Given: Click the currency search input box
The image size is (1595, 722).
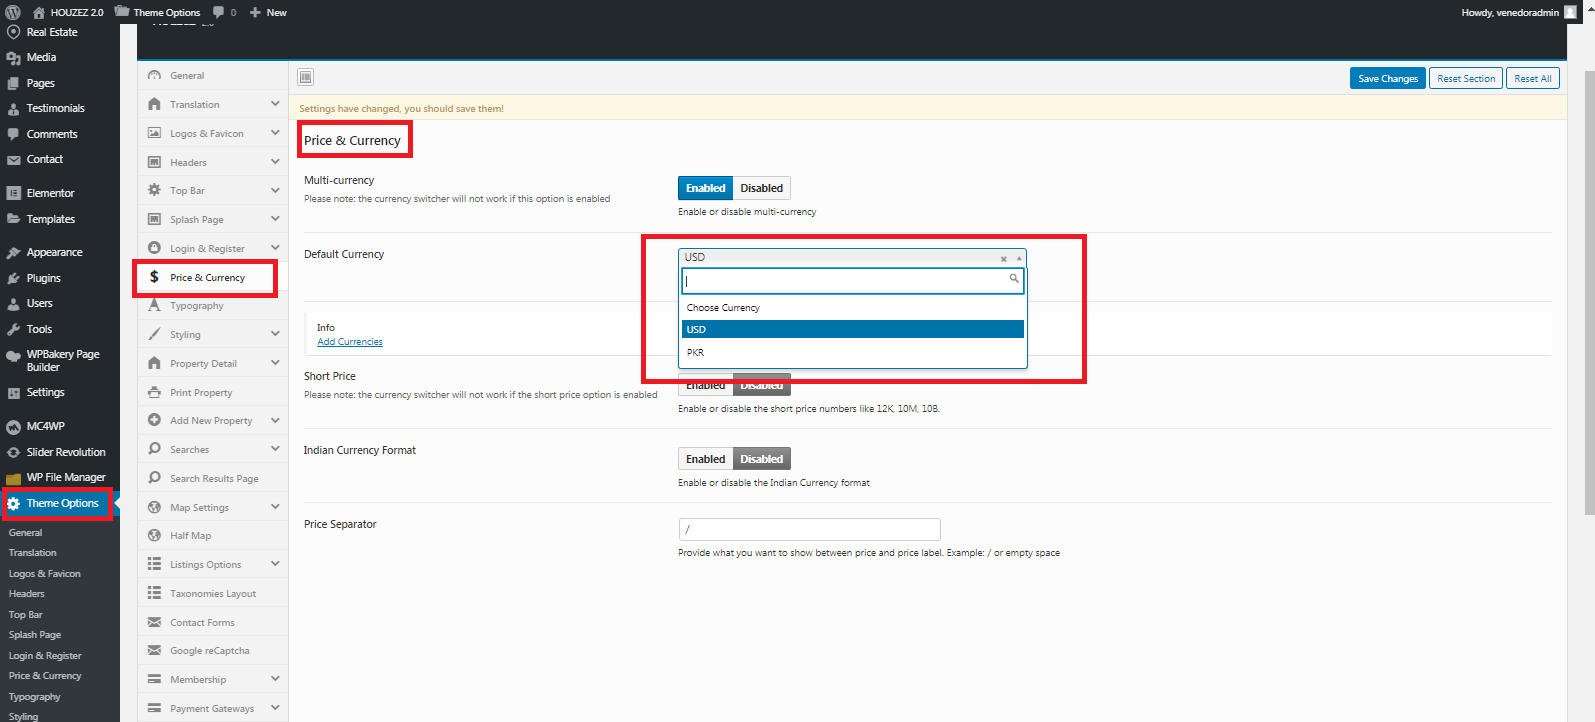Looking at the screenshot, I should pyautogui.click(x=853, y=280).
